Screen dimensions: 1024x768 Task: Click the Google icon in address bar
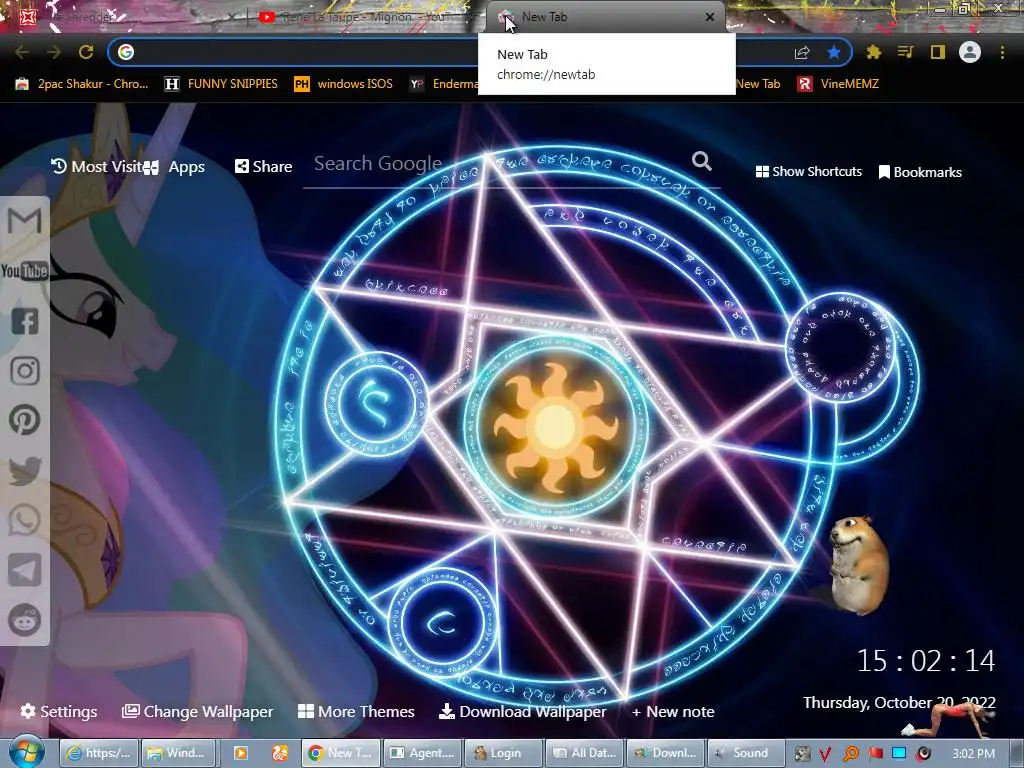pyautogui.click(x=126, y=52)
